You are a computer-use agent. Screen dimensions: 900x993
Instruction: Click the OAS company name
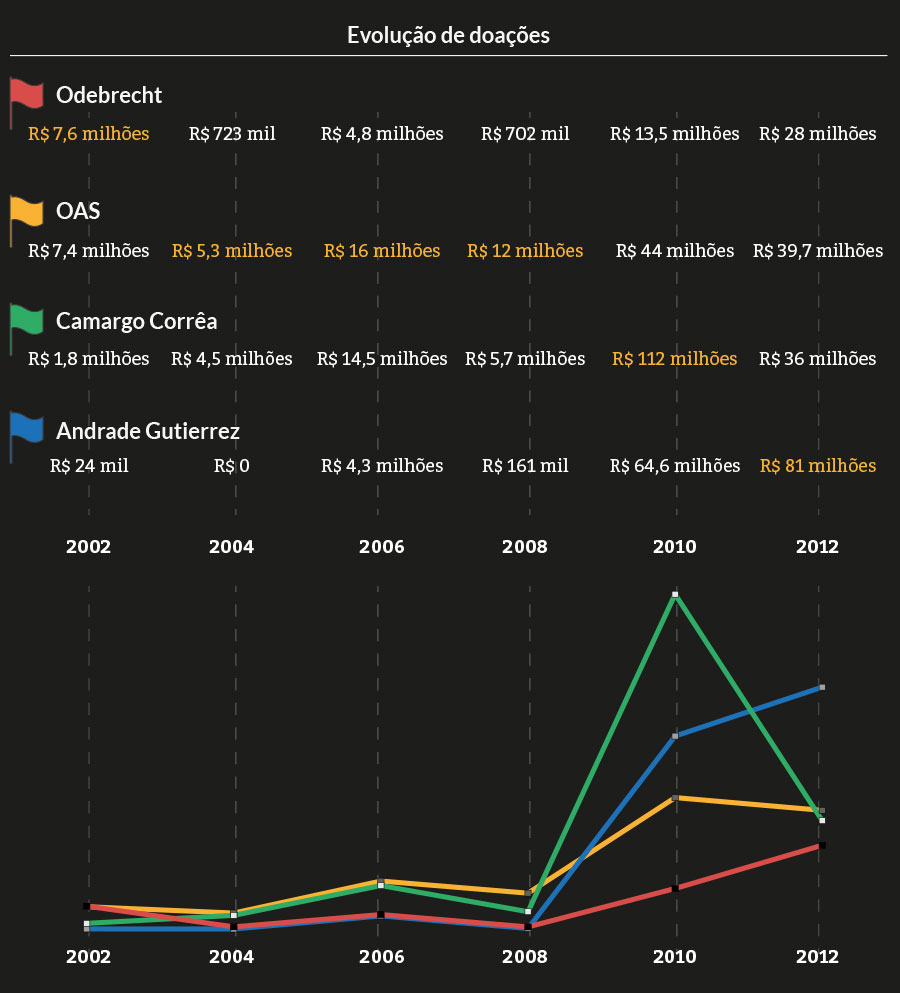pyautogui.click(x=78, y=211)
